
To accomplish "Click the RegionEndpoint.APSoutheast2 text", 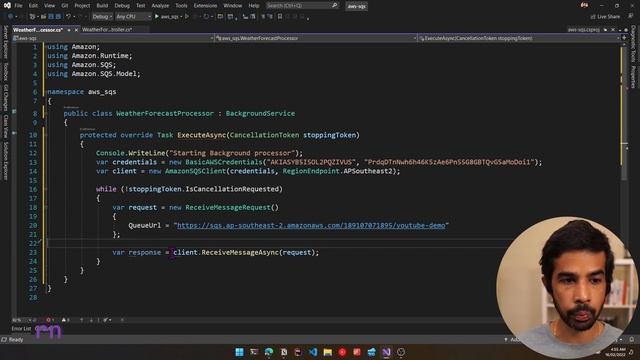I will point(339,171).
